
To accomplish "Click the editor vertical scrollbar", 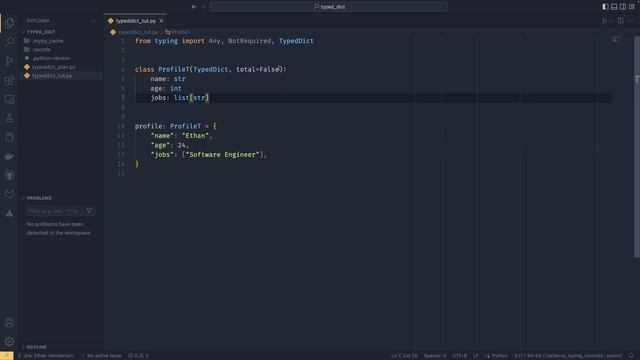I will (x=637, y=147).
